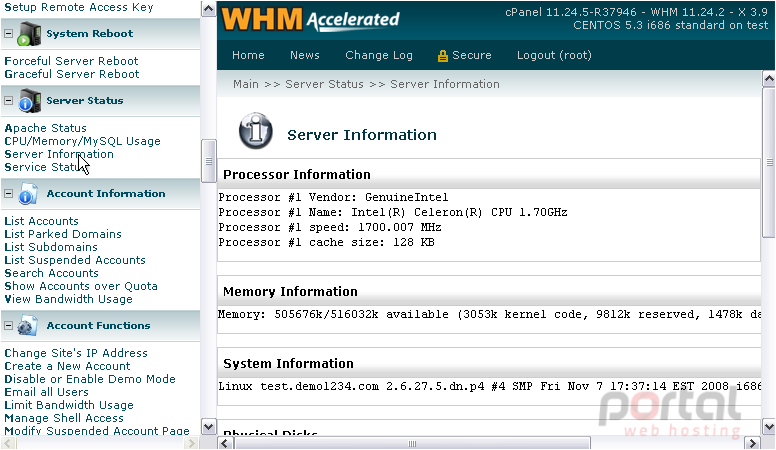Image resolution: width=776 pixels, height=450 pixels.
Task: Click main panel scroll down arrow
Action: tap(769, 427)
